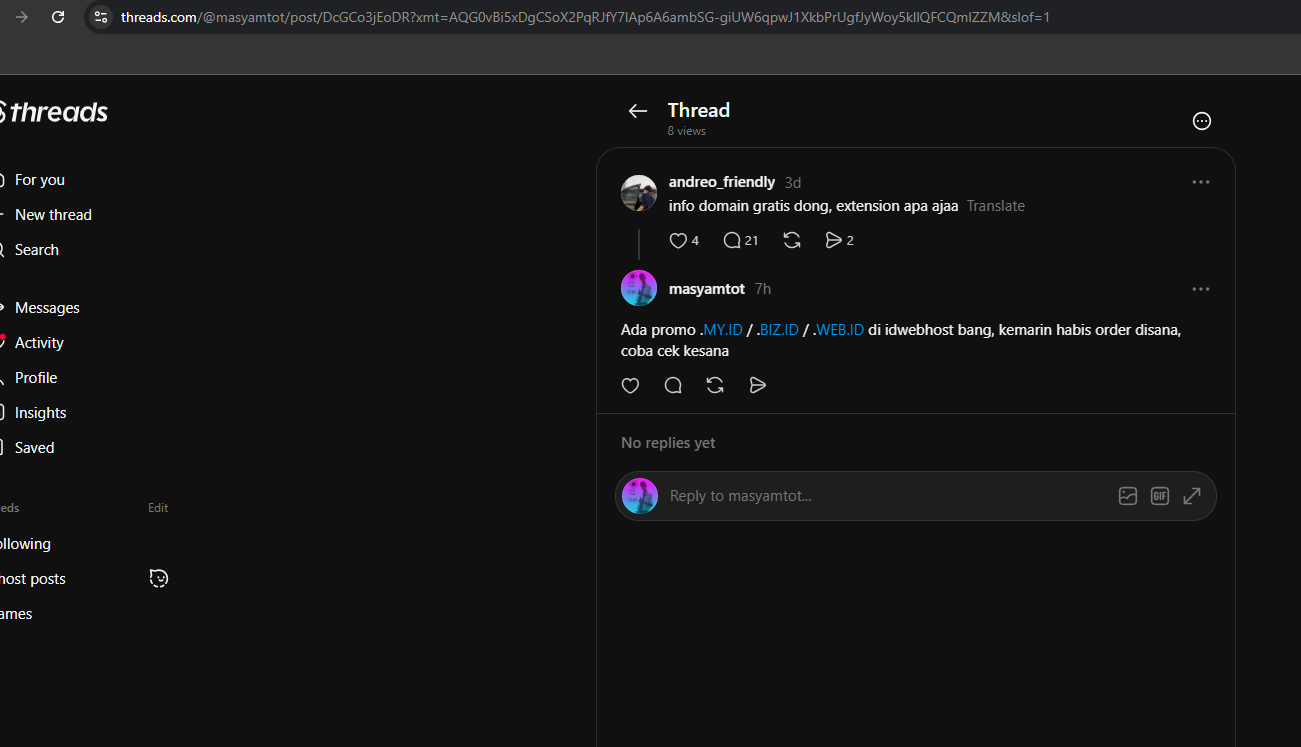This screenshot has height=747, width=1301.
Task: Open more options for andreo_friendly's post
Action: point(1201,182)
